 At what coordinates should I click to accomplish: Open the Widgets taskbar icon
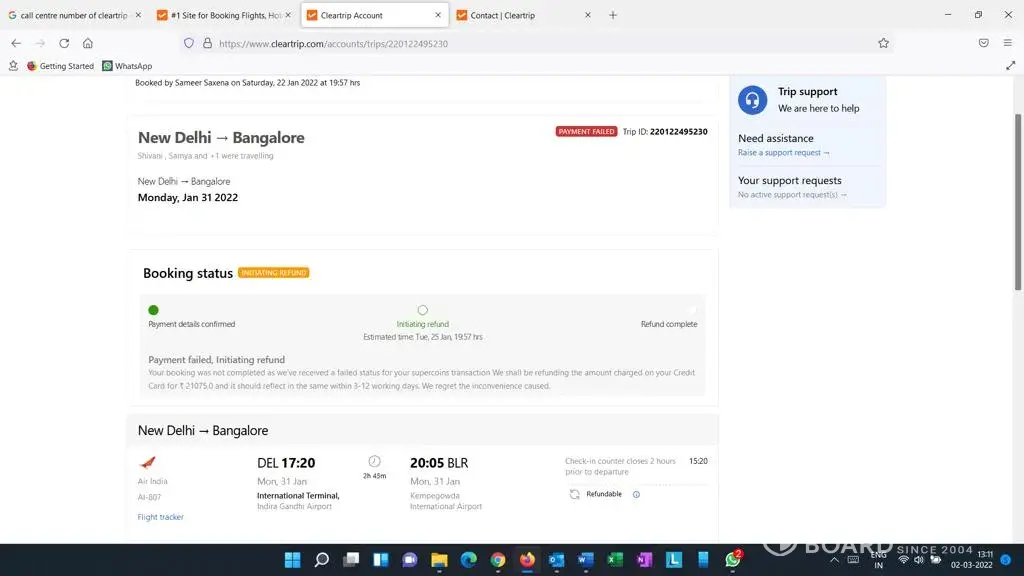pos(381,560)
